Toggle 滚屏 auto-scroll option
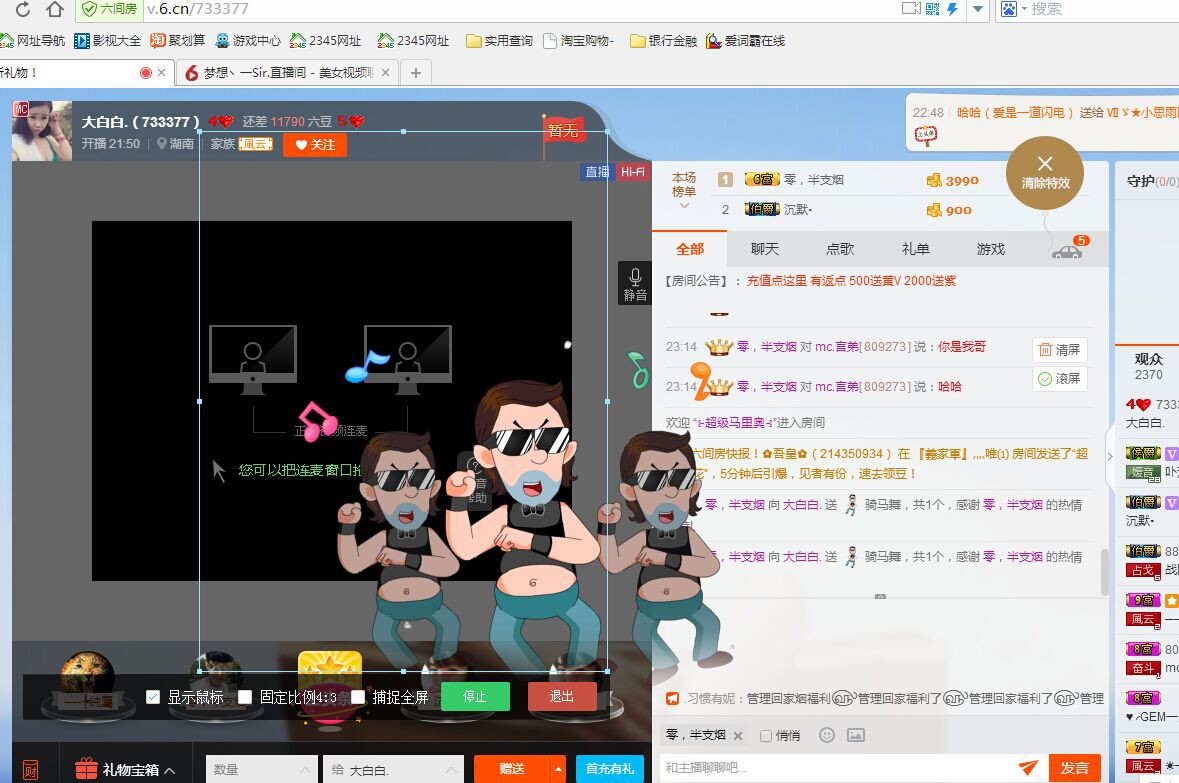Viewport: 1179px width, 783px height. [x=1059, y=378]
